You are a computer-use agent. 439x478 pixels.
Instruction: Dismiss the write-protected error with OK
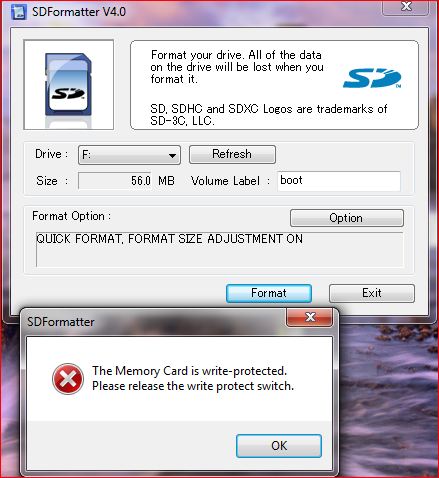[279, 446]
